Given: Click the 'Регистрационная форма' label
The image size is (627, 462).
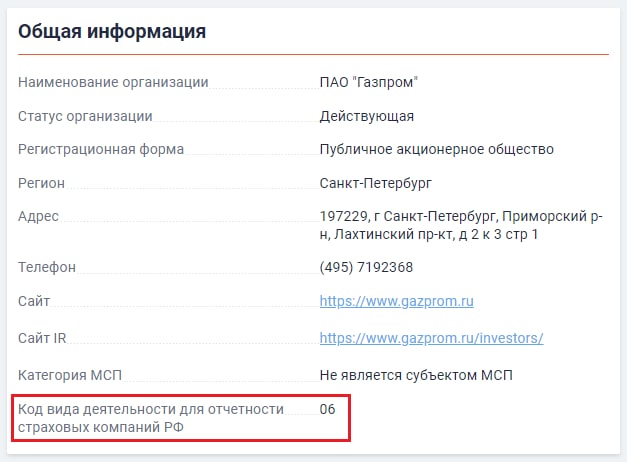Looking at the screenshot, I should point(101,150).
